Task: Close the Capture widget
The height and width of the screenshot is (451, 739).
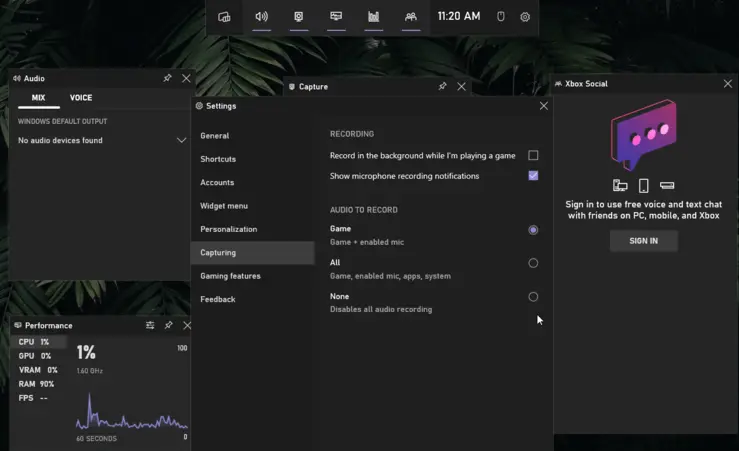Action: (x=461, y=86)
